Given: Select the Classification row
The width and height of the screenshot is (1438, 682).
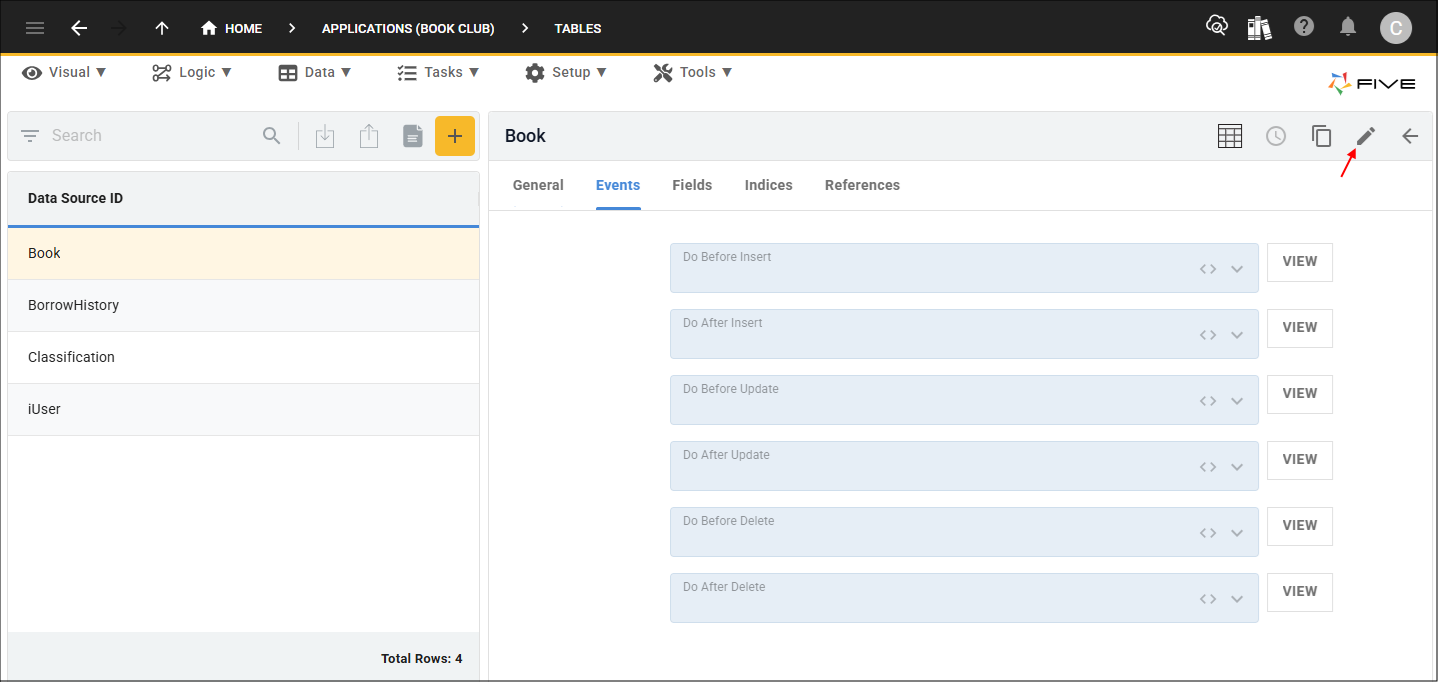Looking at the screenshot, I should (243, 358).
